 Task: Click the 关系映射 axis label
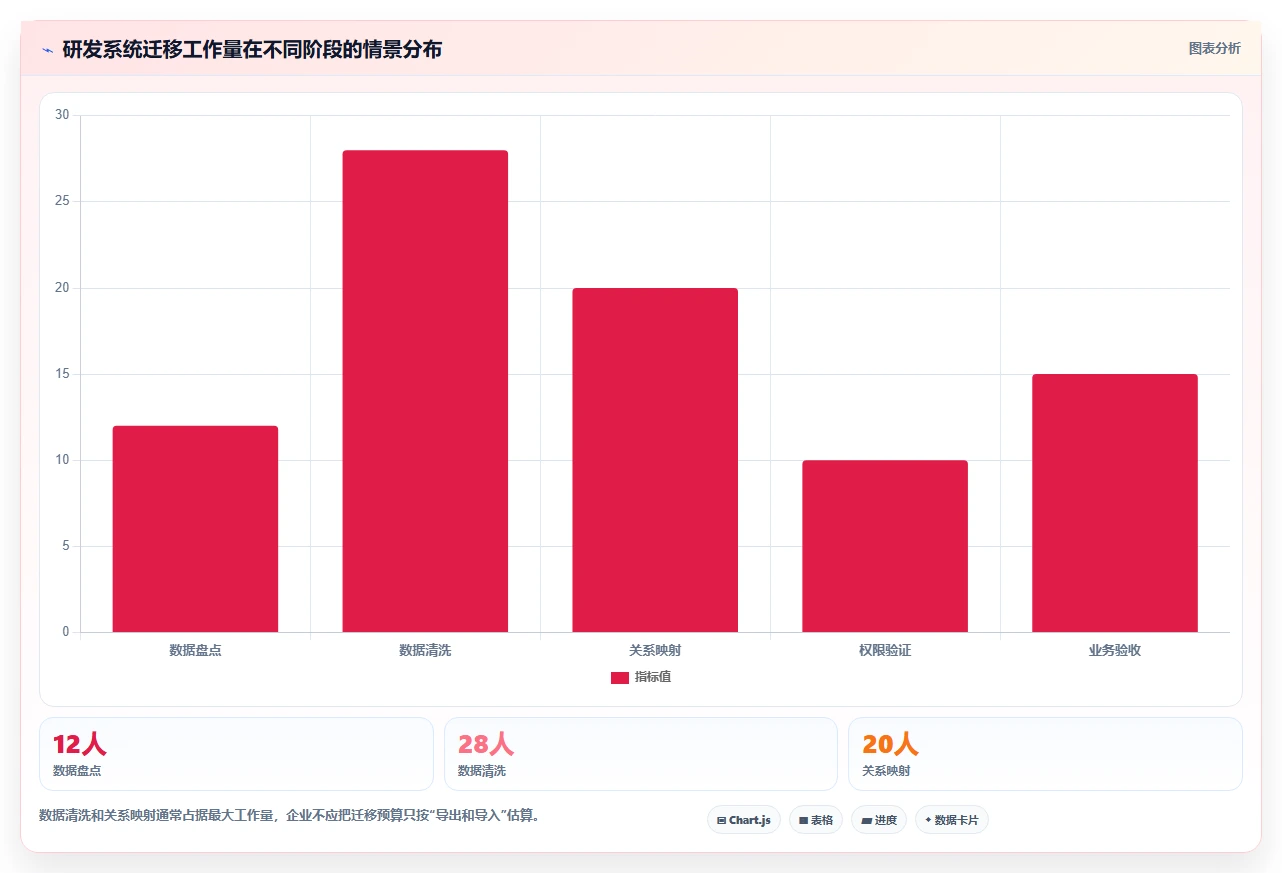[x=655, y=650]
